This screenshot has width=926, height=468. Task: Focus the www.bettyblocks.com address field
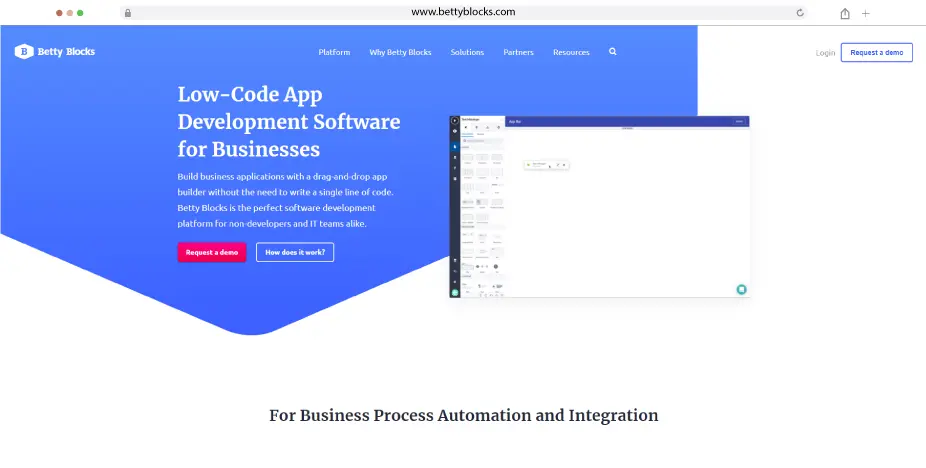tap(463, 12)
